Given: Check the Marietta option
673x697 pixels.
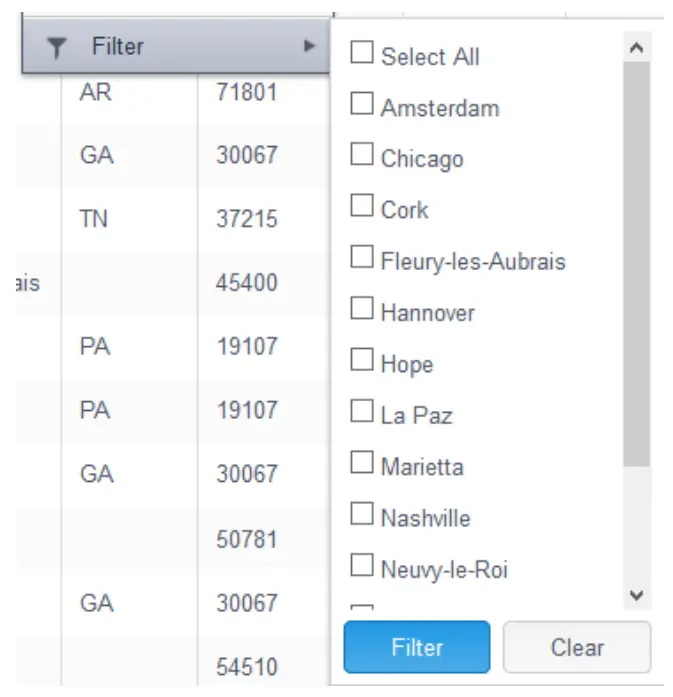Looking at the screenshot, I should 361,463.
